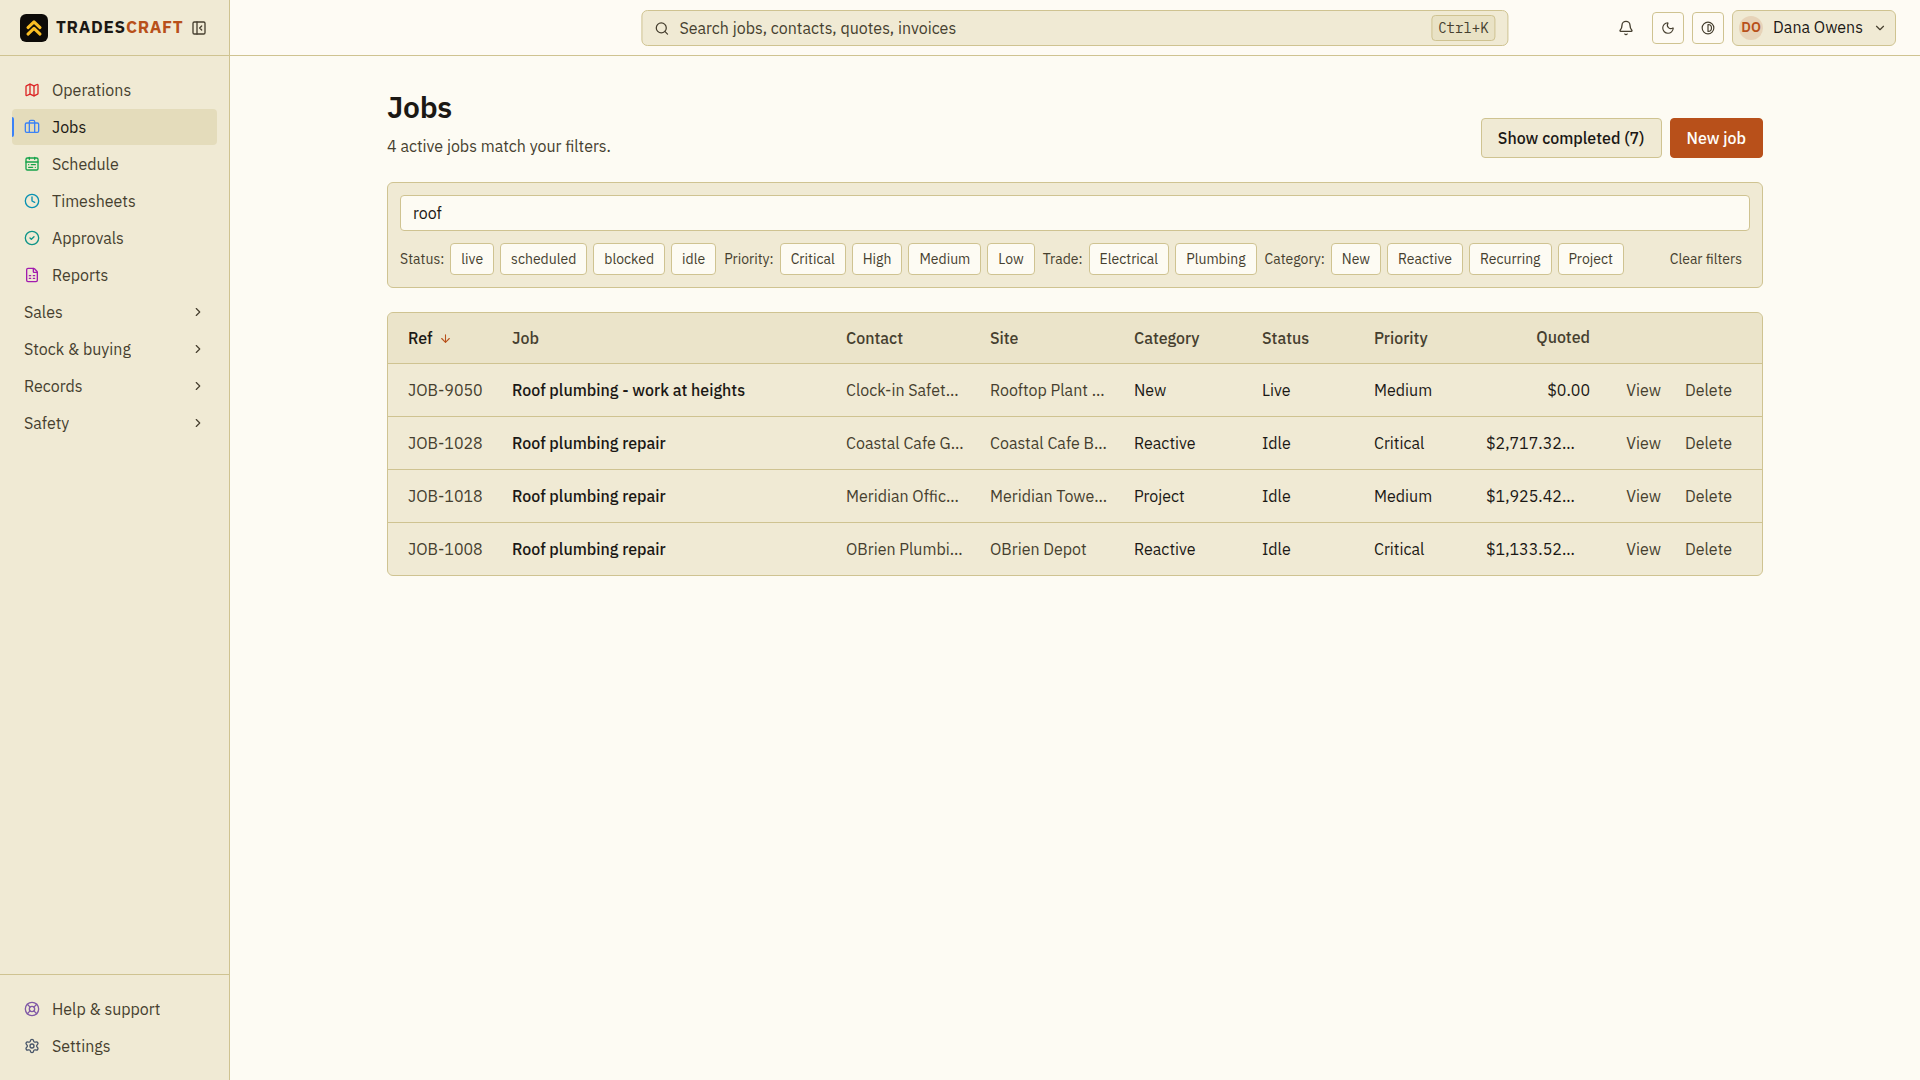Click the Approvals checkmark icon
Screen dimensions: 1920x1080
[x=32, y=238]
